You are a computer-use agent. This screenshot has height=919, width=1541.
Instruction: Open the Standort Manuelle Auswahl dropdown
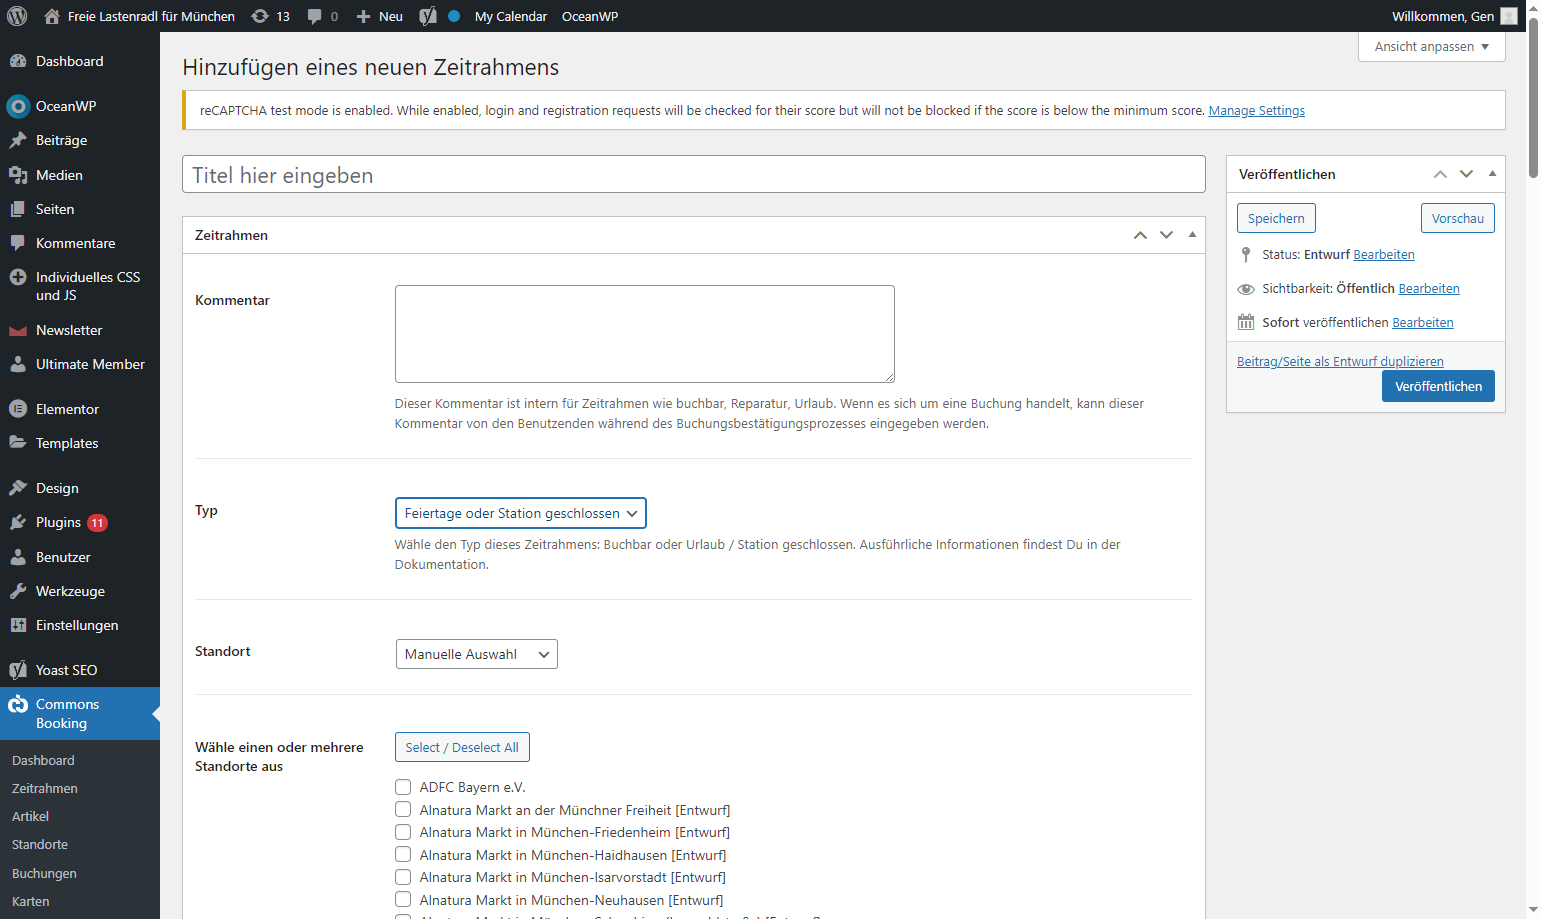pyautogui.click(x=477, y=654)
